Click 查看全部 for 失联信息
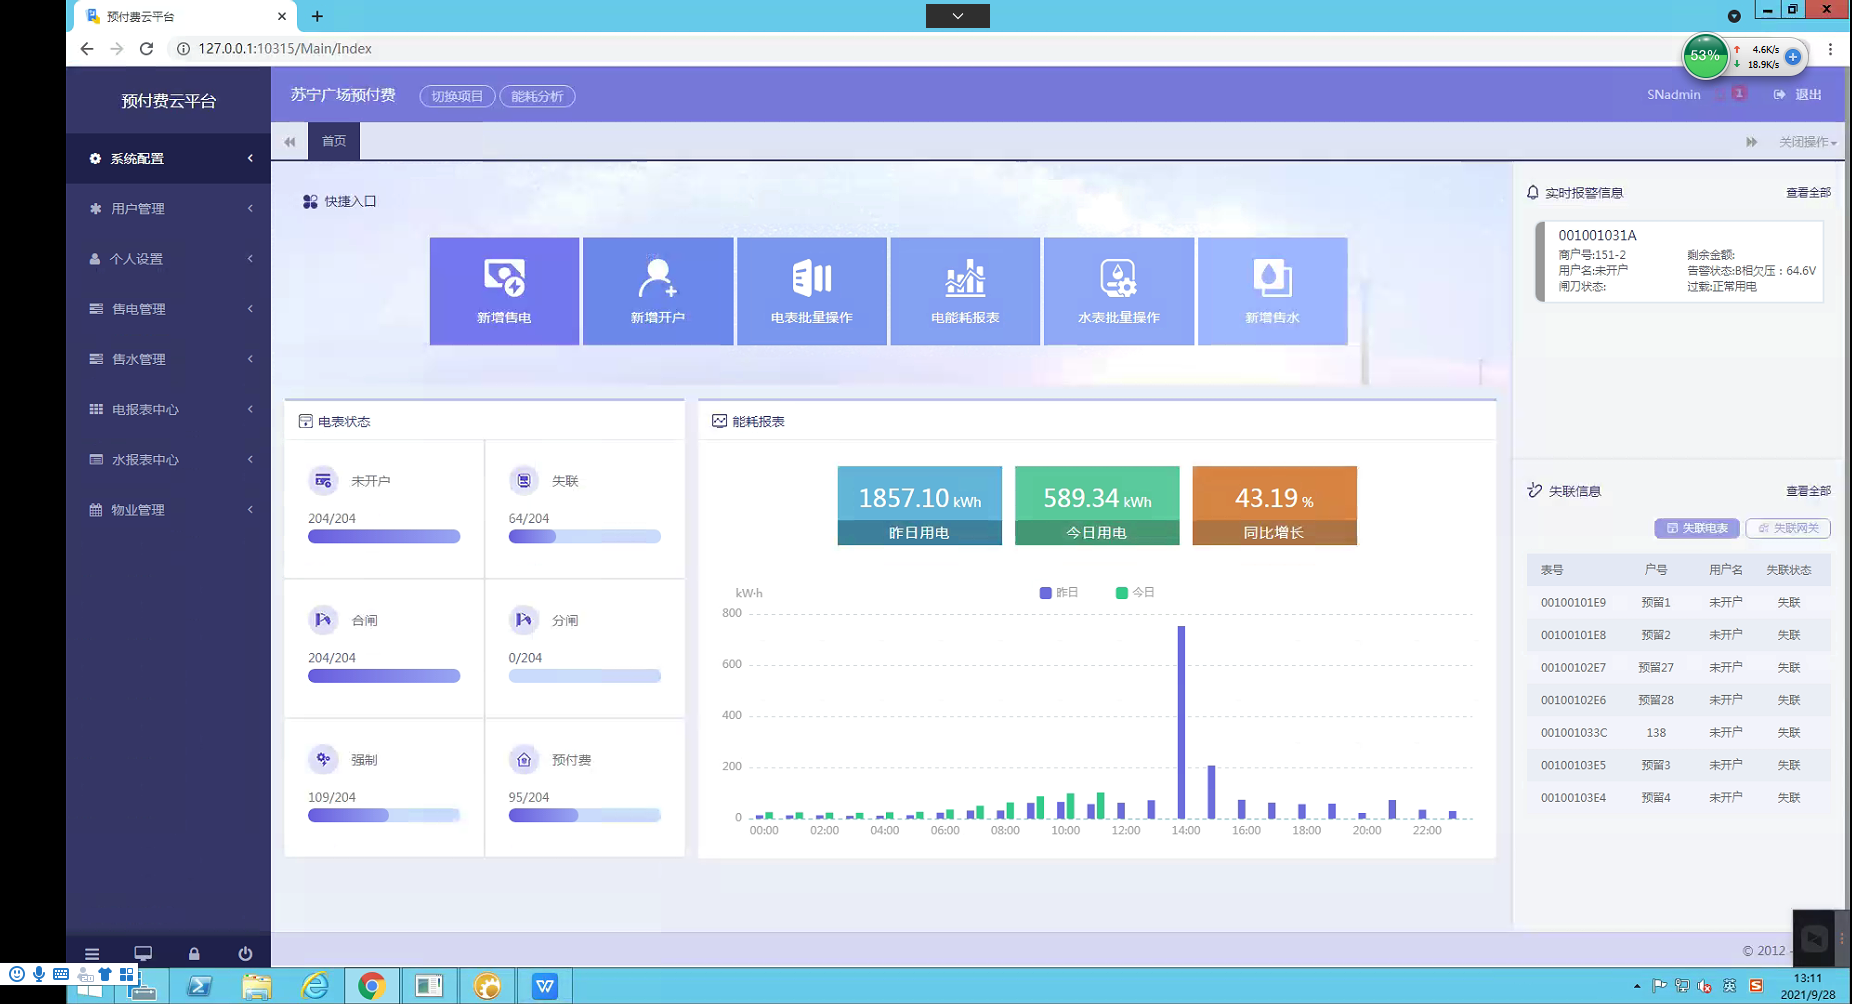1852x1004 pixels. [x=1808, y=491]
